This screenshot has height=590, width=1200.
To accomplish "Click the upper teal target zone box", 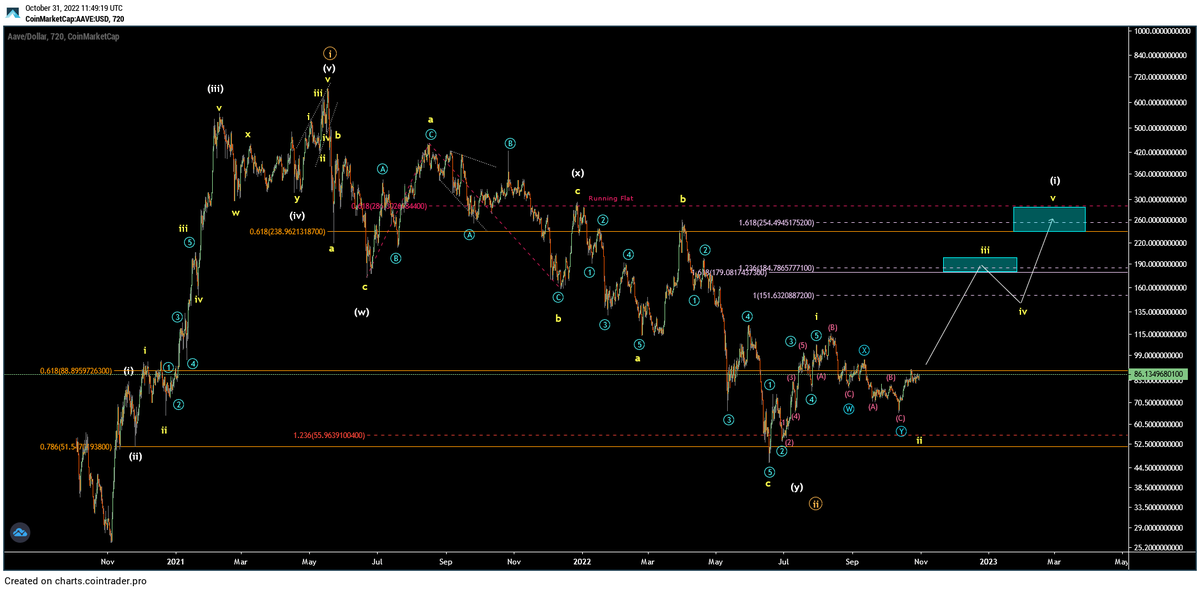I will point(1049,219).
